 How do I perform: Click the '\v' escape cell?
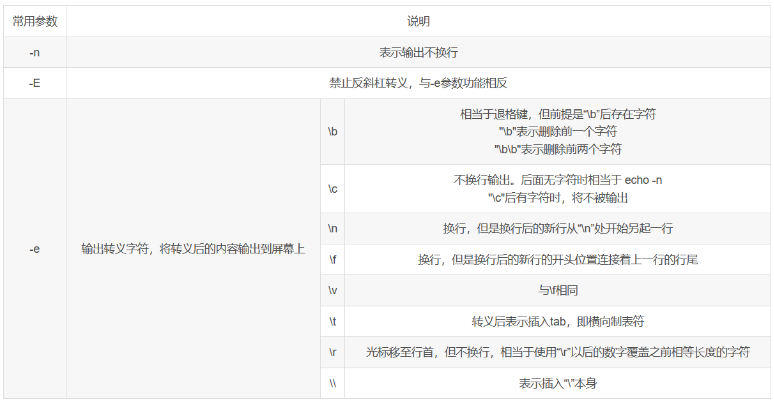[x=332, y=291]
